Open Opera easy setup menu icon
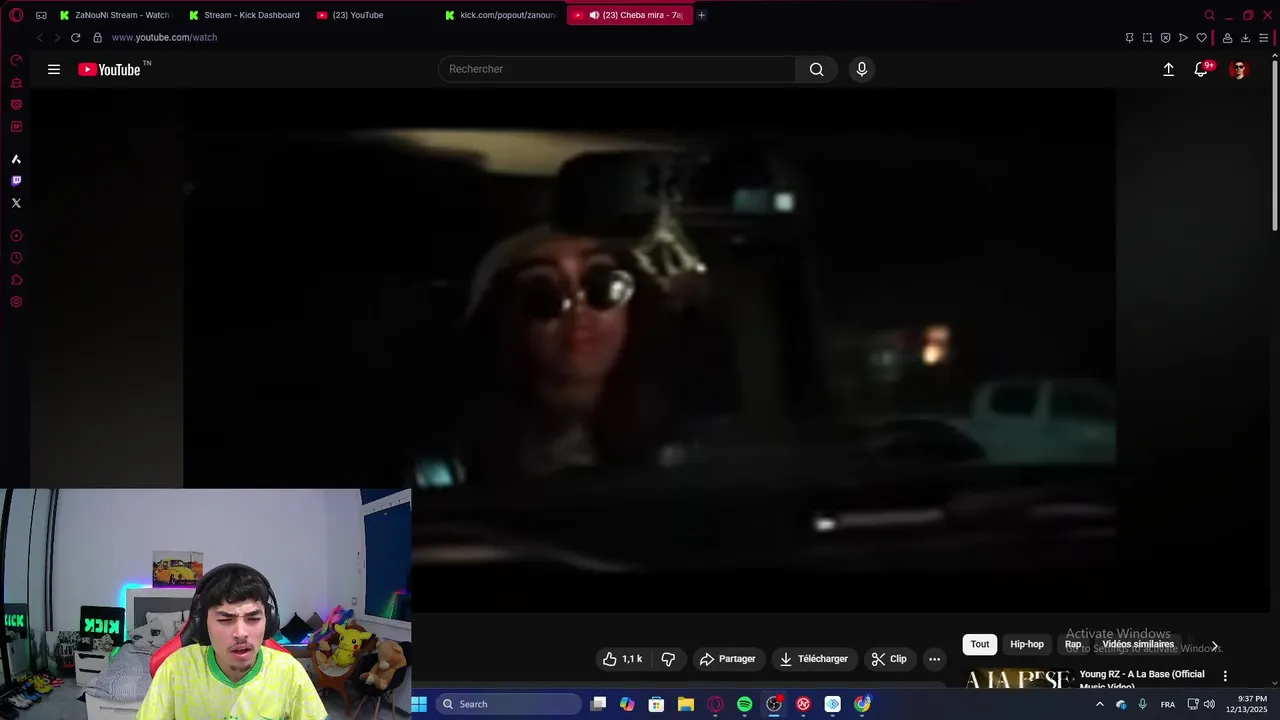 [1263, 38]
